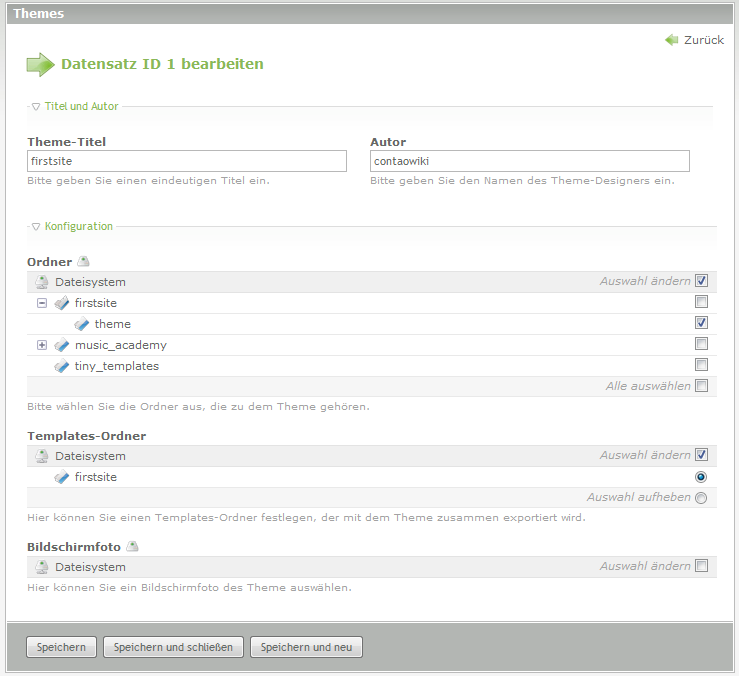
Task: Click the theme subfolder icon
Action: [82, 324]
